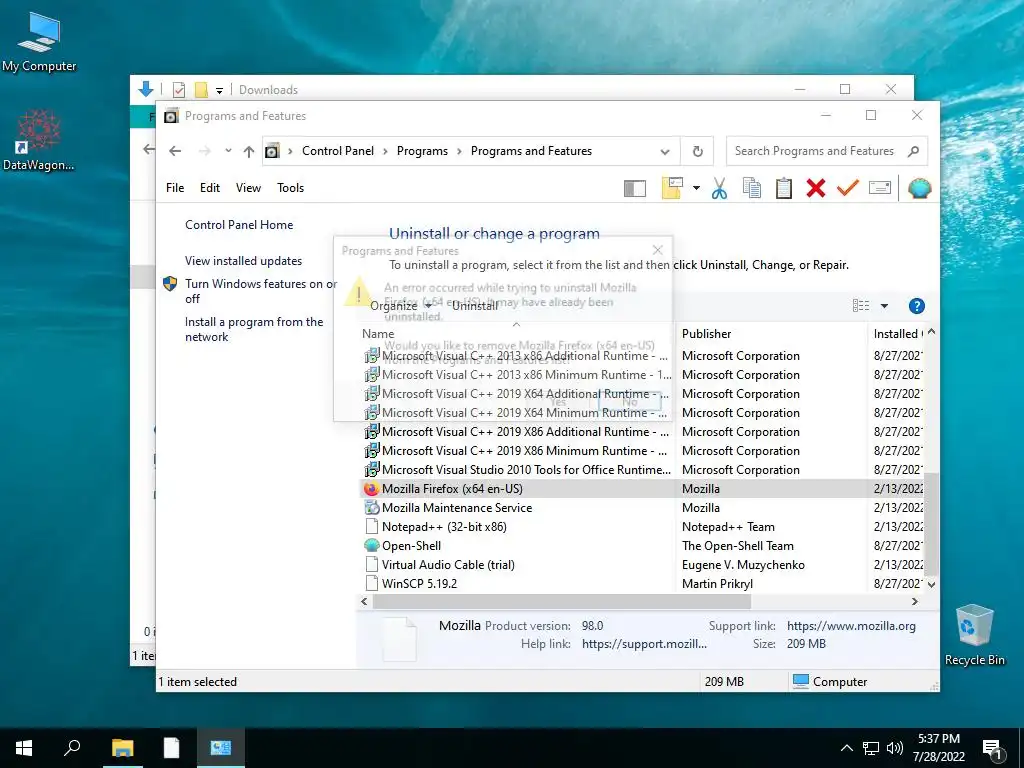Click the Email envelope toolbar icon

(x=880, y=188)
